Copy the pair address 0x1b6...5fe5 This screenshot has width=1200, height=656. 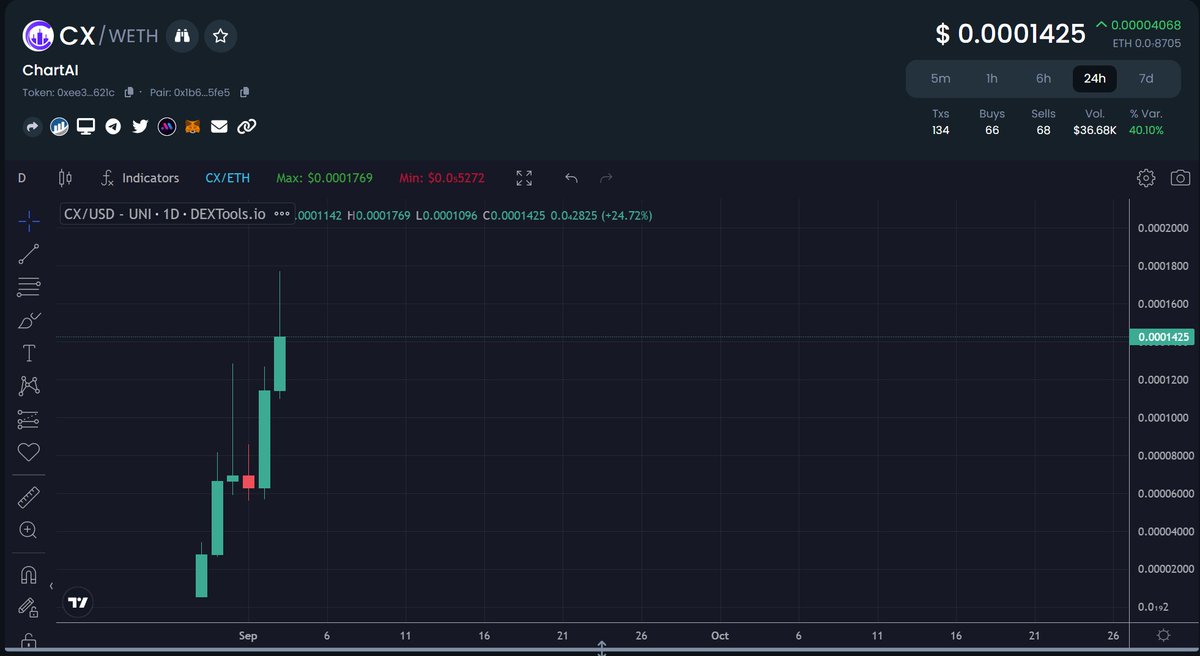coord(245,92)
